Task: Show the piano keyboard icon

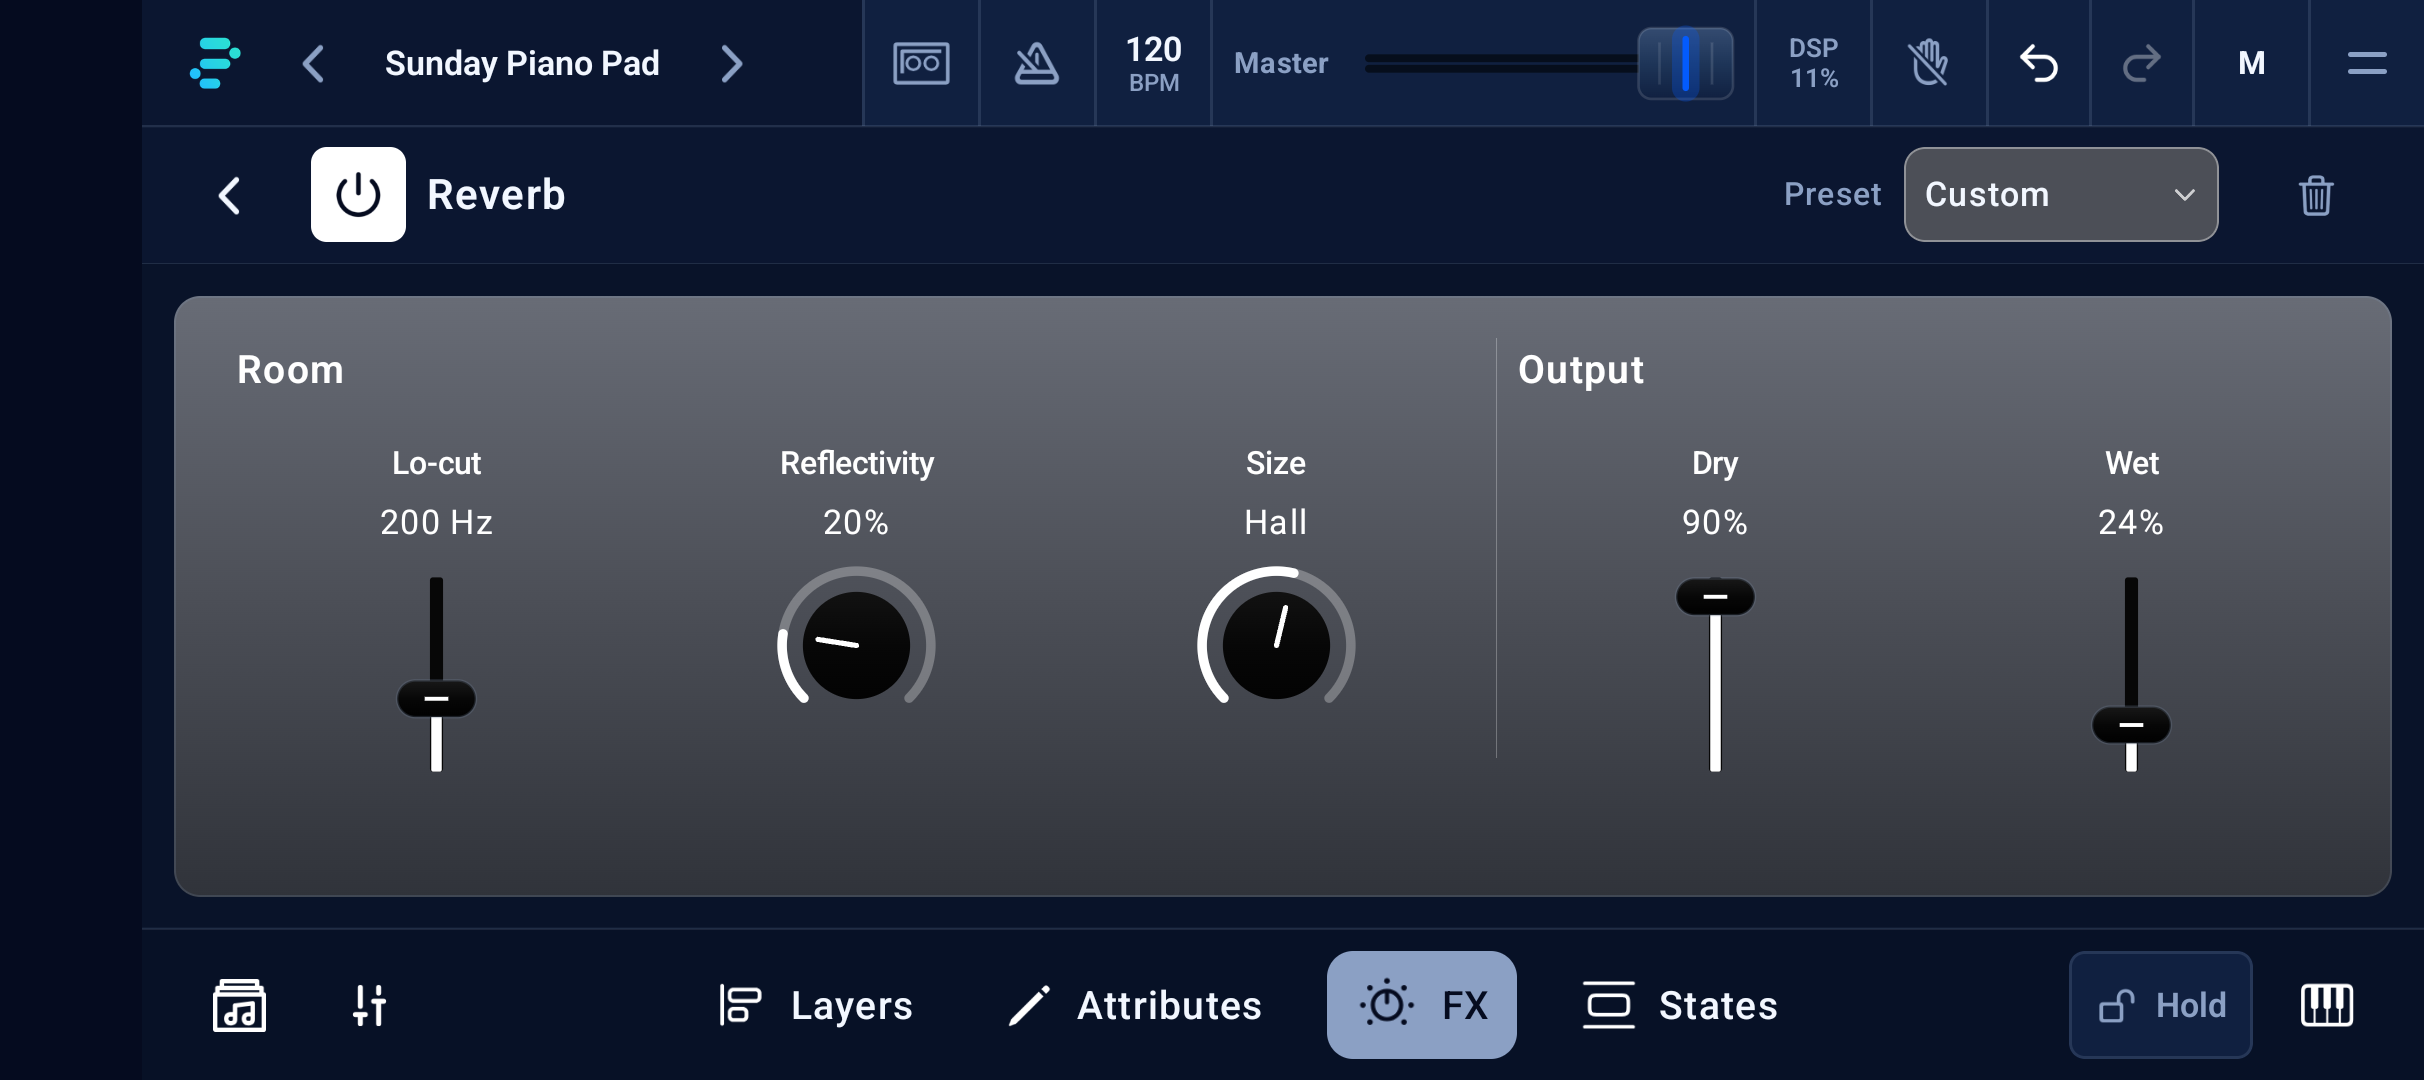Action: coord(2327,1005)
